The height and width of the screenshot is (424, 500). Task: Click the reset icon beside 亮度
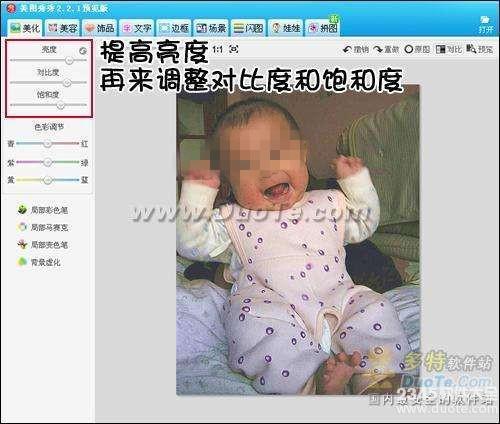pyautogui.click(x=83, y=51)
